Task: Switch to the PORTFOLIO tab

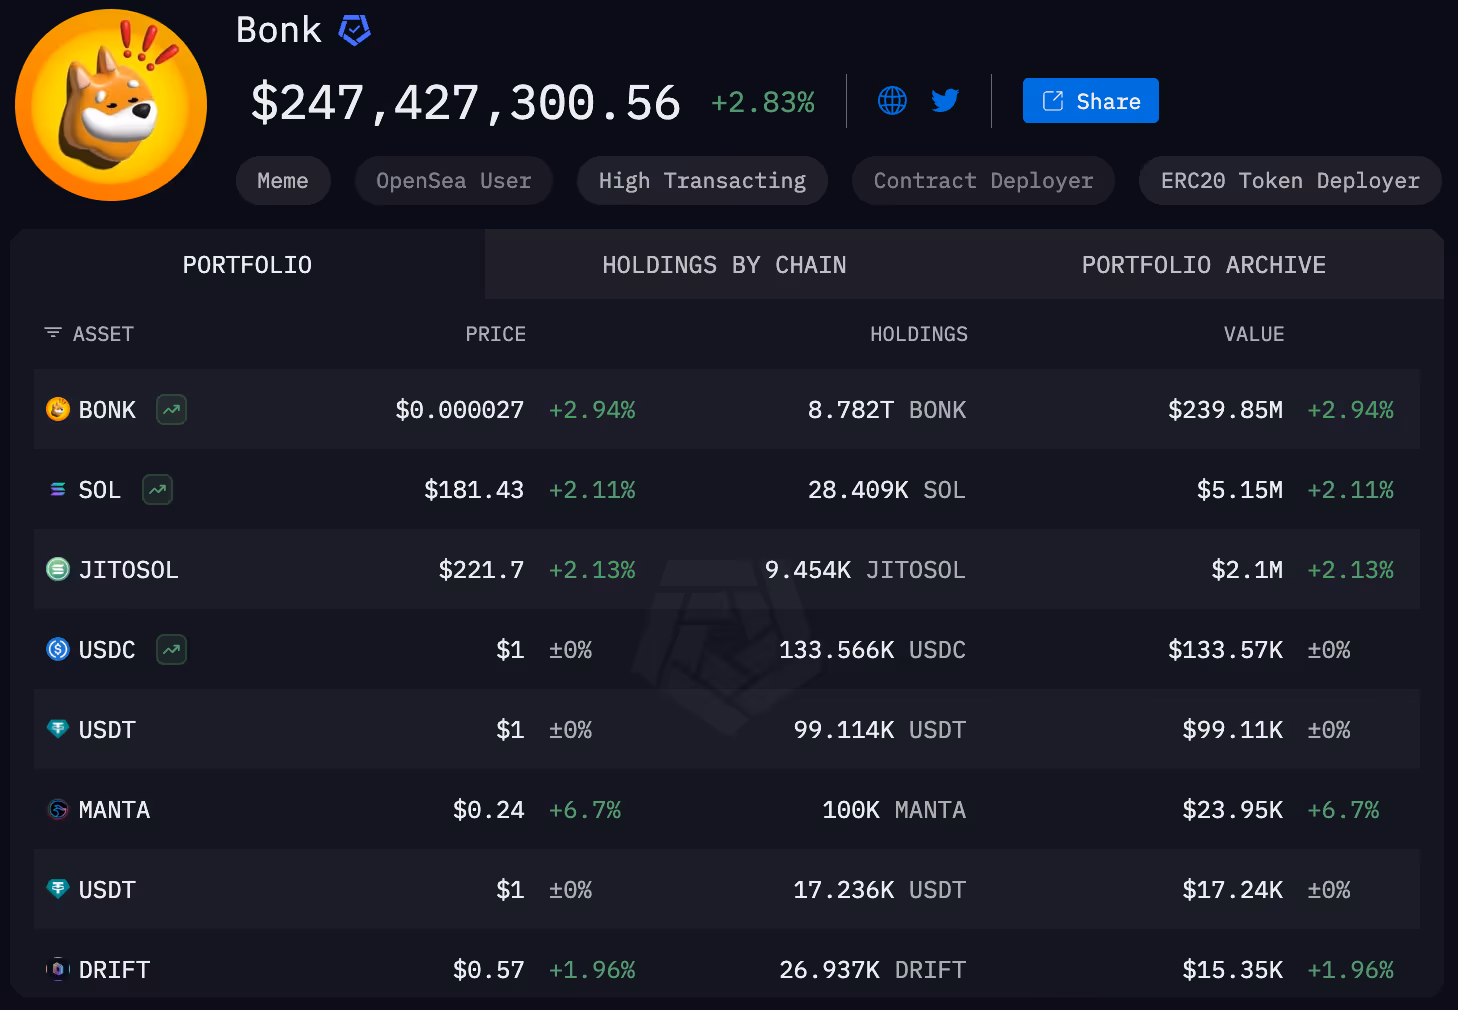Action: (247, 265)
